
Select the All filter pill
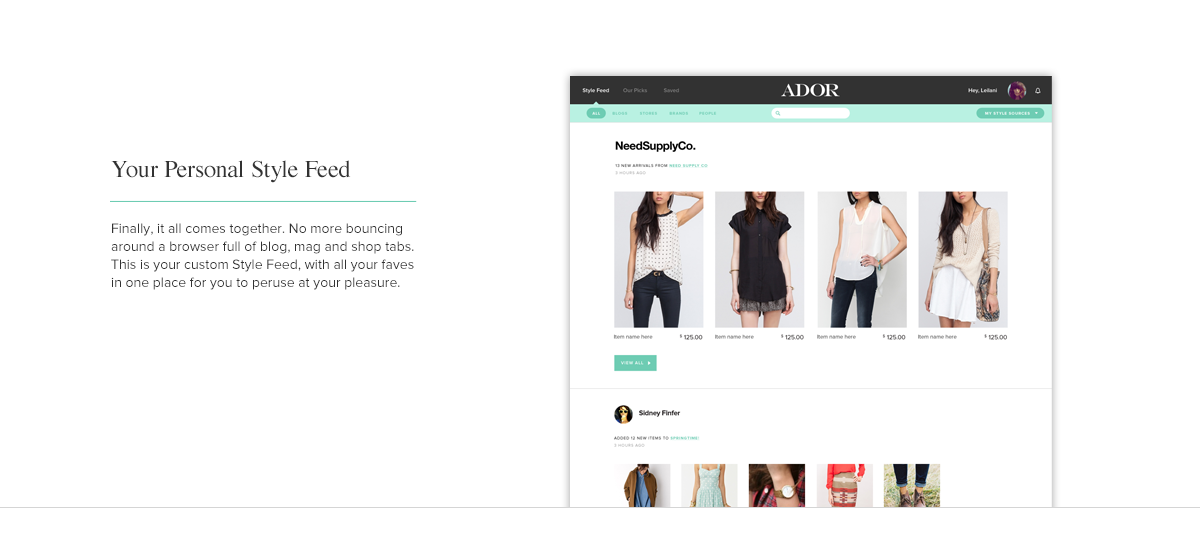596,114
